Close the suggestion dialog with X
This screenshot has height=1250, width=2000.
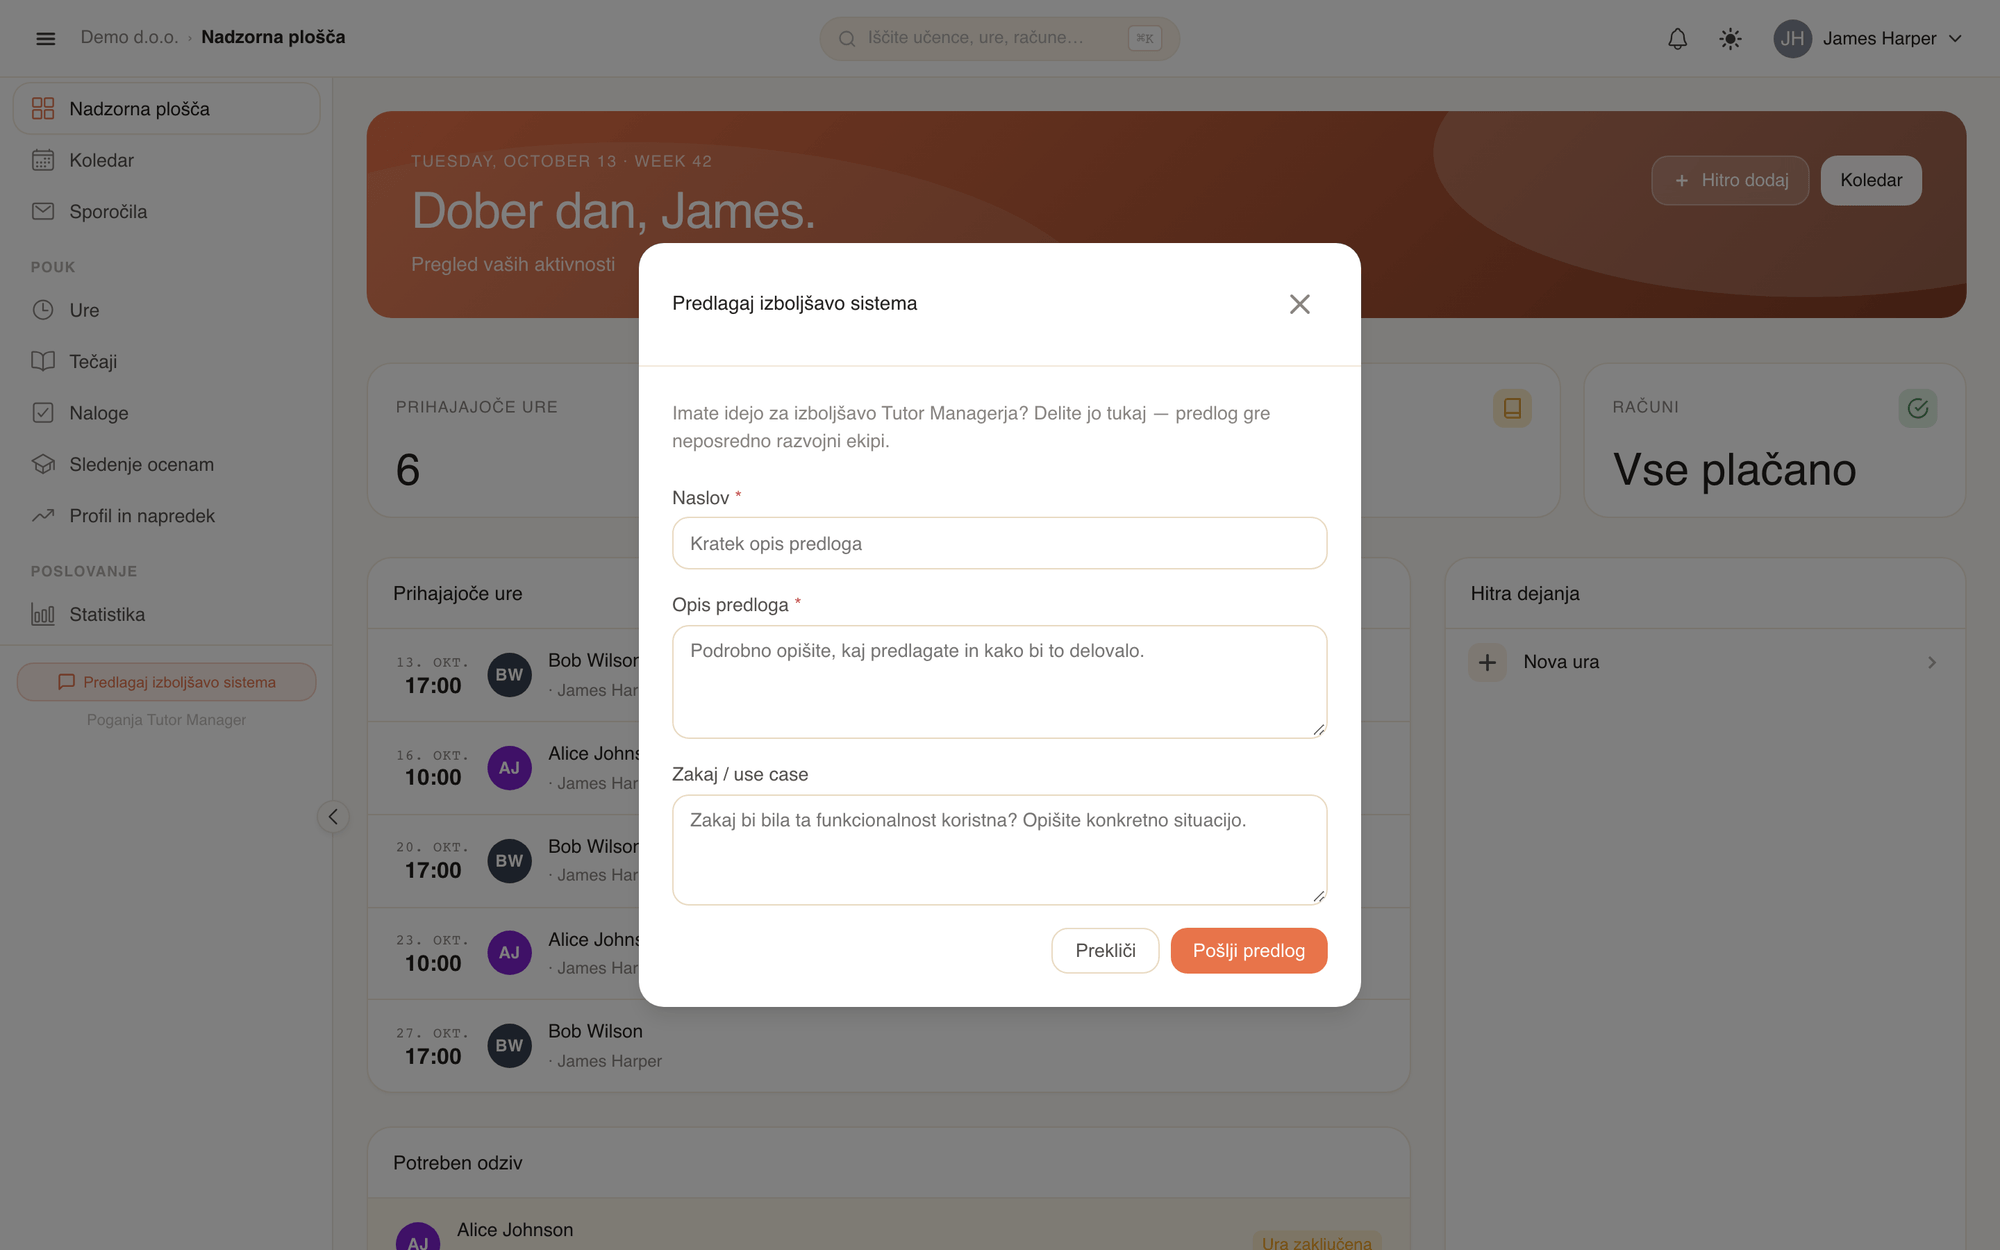click(1299, 304)
